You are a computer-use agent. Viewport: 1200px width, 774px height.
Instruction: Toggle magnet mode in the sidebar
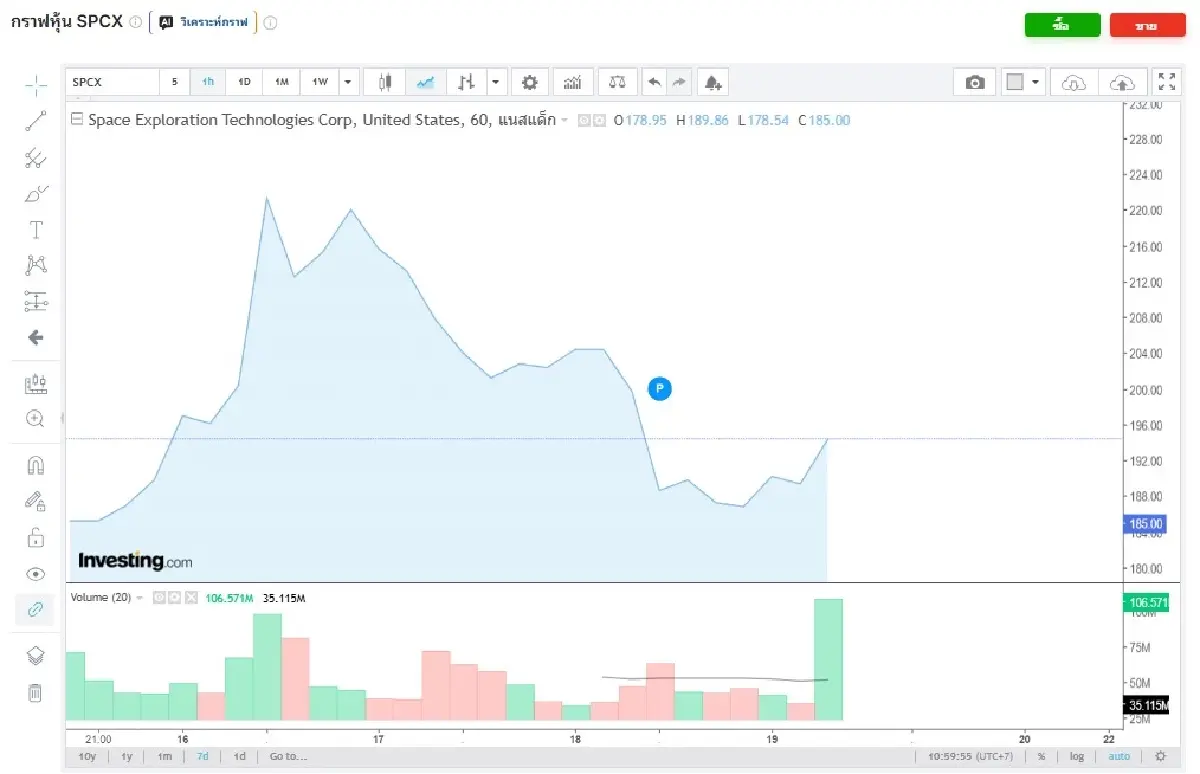(x=35, y=465)
